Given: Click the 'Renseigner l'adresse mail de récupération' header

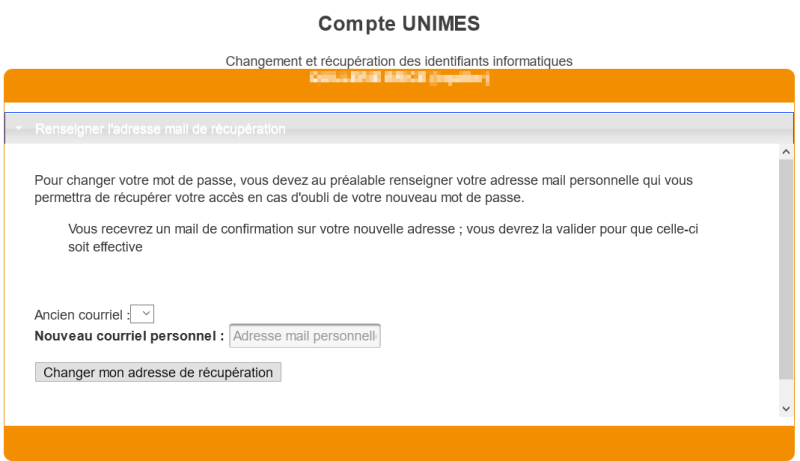Looking at the screenshot, I should 160,129.
